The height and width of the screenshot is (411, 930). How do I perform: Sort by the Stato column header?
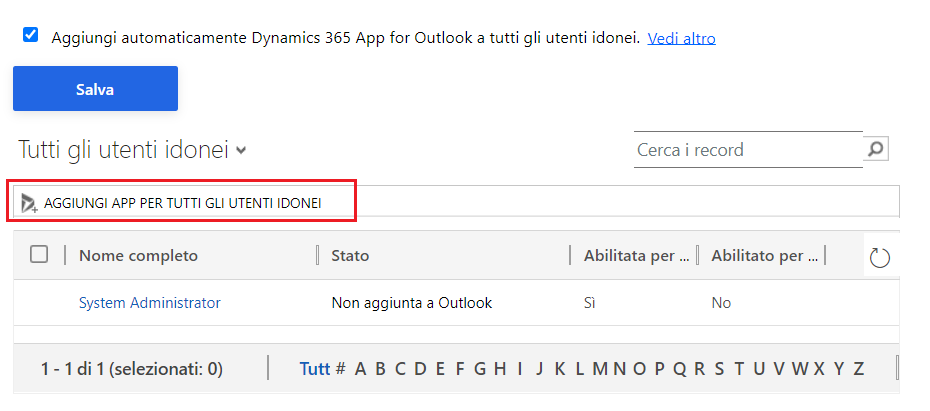[350, 256]
